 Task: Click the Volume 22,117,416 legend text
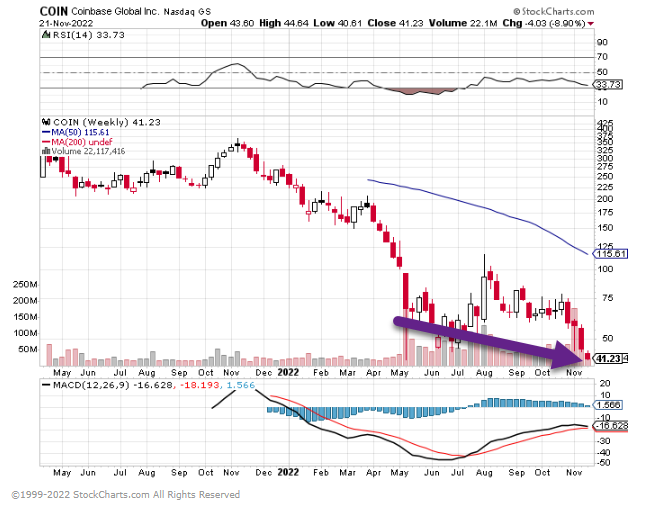[88, 151]
